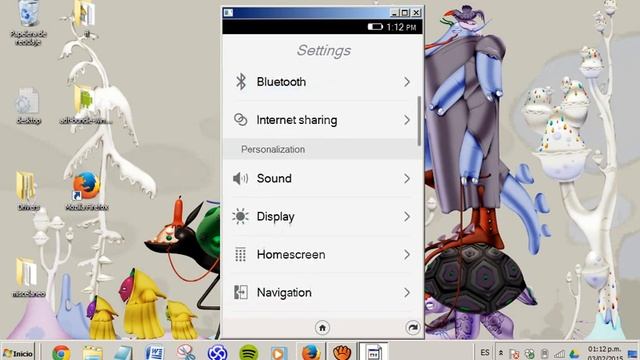Select the desktop settings file icon

coord(28,106)
